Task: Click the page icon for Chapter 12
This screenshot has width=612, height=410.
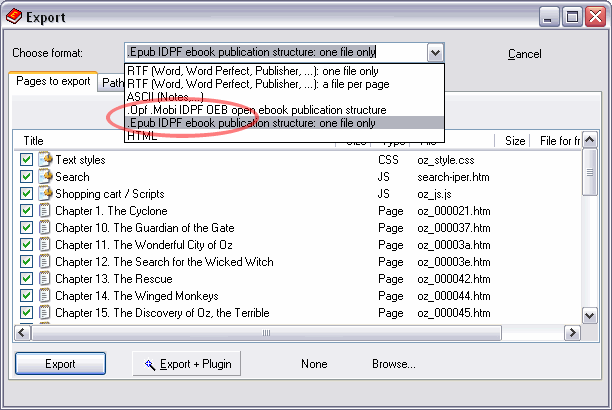Action: 45,262
